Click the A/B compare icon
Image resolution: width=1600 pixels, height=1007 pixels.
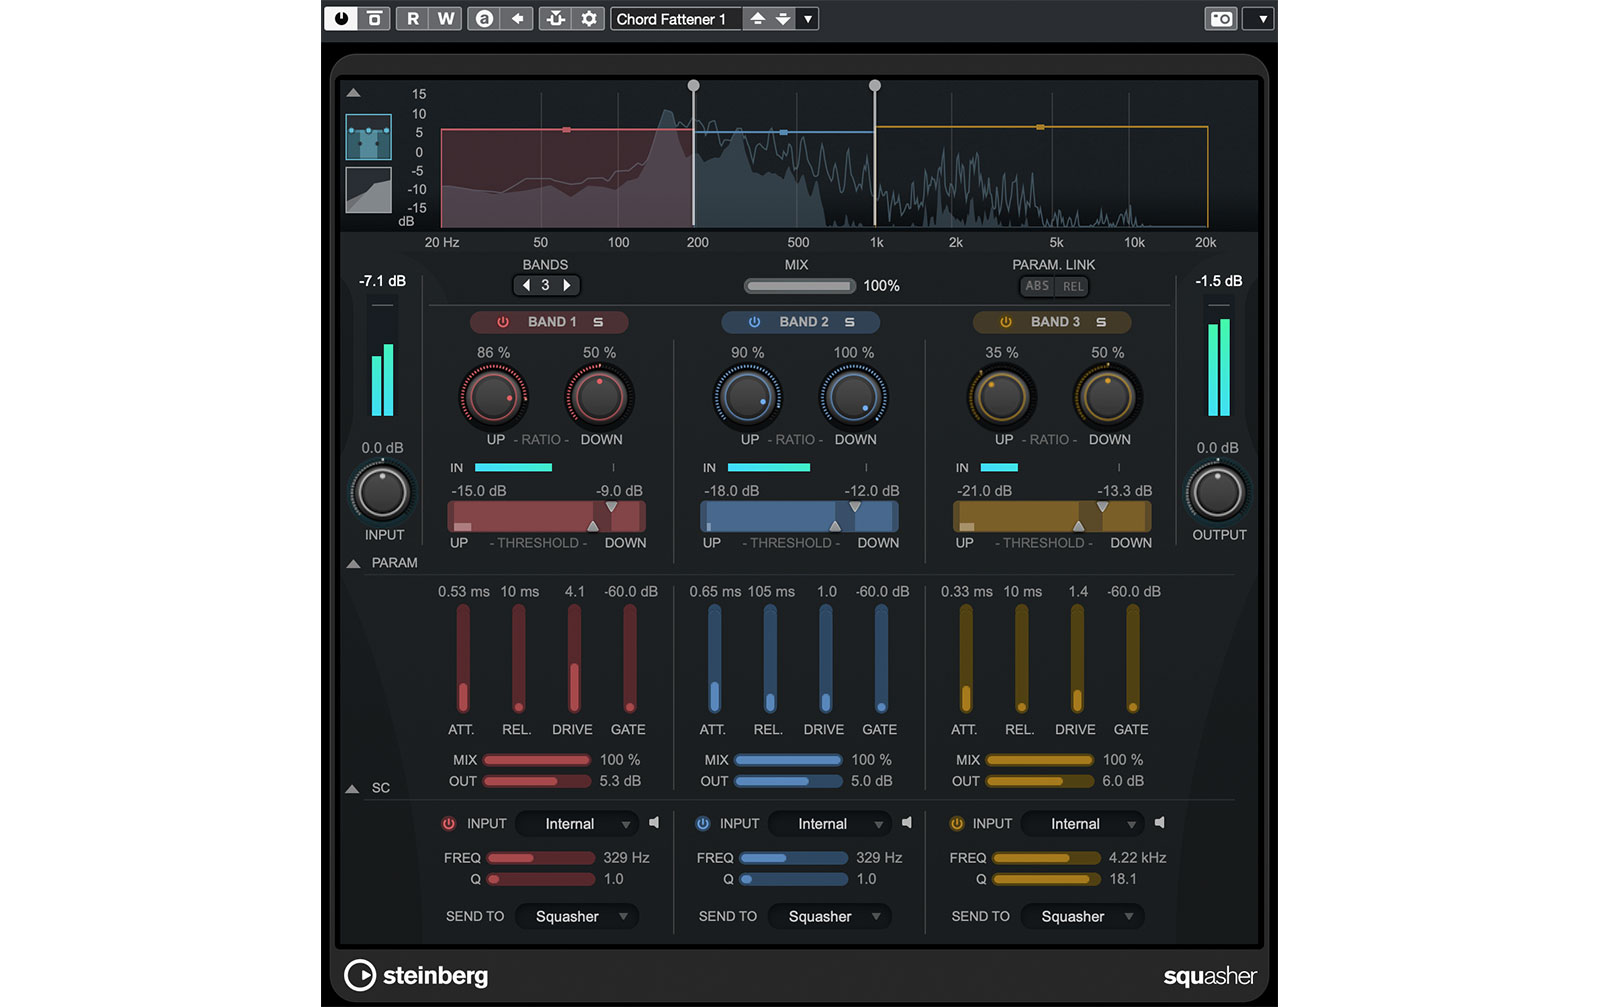[x=484, y=18]
